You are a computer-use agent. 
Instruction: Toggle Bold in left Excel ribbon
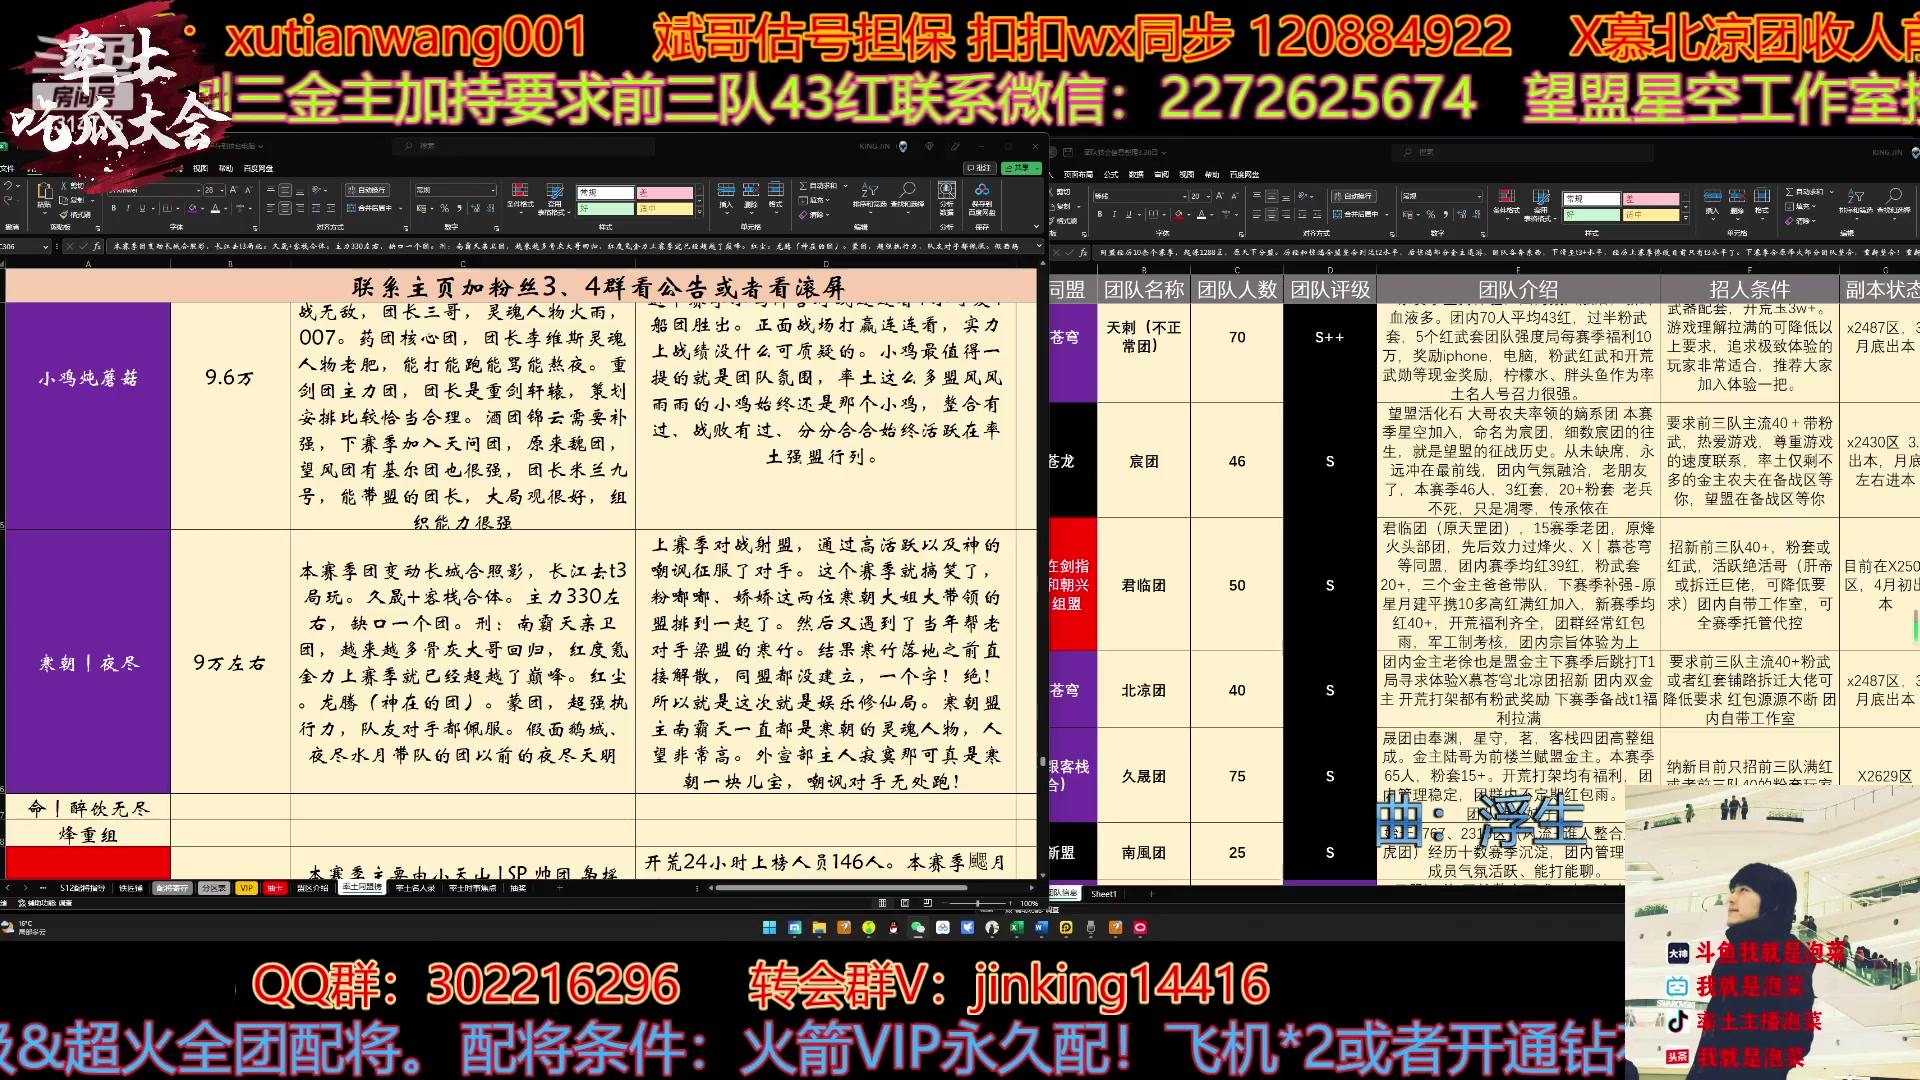point(114,208)
